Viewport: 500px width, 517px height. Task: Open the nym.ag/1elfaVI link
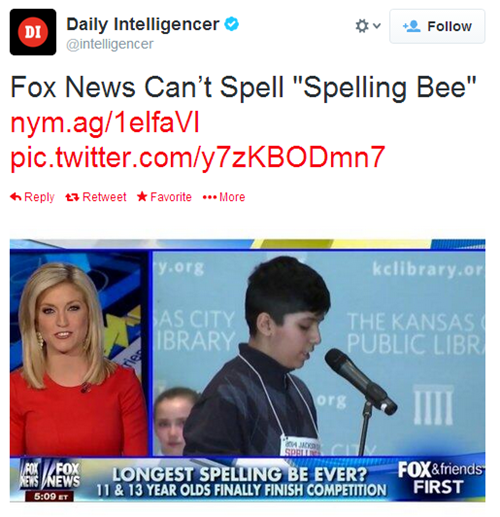tap(105, 122)
